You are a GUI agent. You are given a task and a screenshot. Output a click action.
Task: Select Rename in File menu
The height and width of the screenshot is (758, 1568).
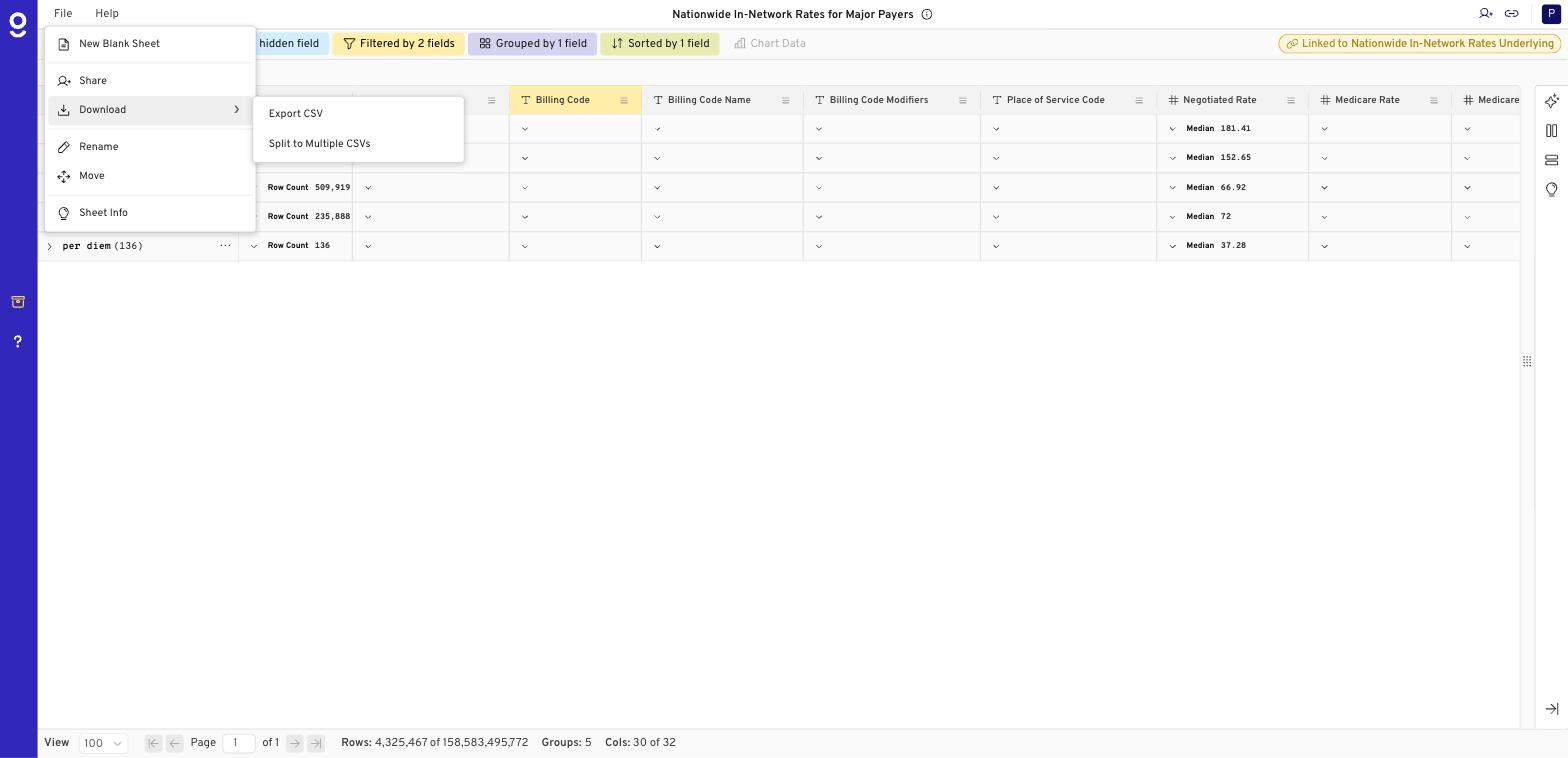pyautogui.click(x=150, y=147)
